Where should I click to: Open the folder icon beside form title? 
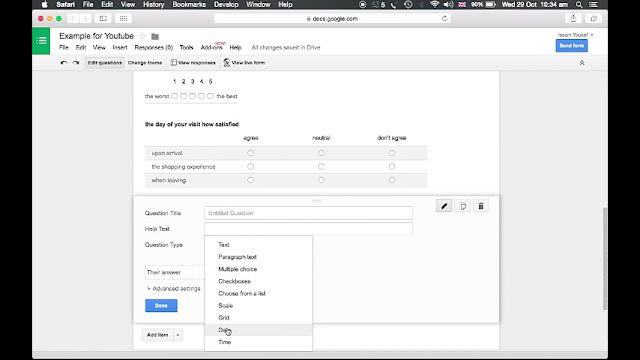(155, 36)
